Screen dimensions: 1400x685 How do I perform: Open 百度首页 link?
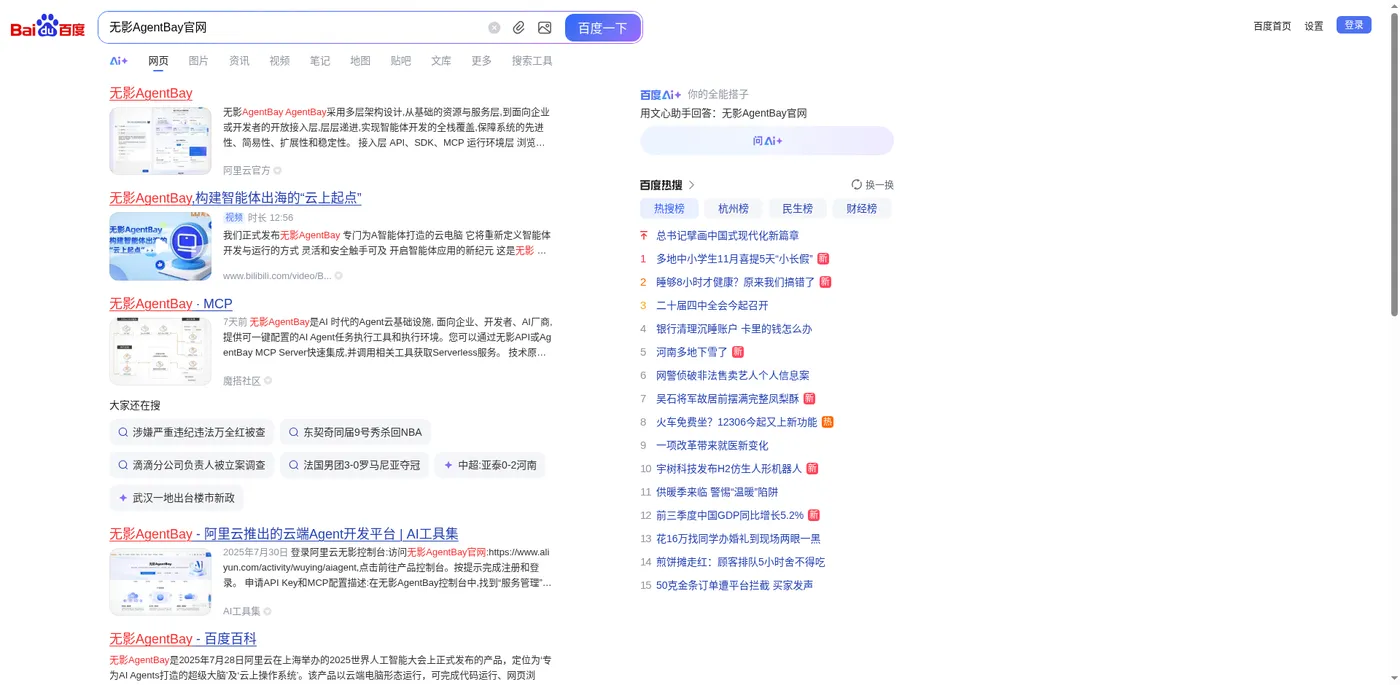[1272, 26]
